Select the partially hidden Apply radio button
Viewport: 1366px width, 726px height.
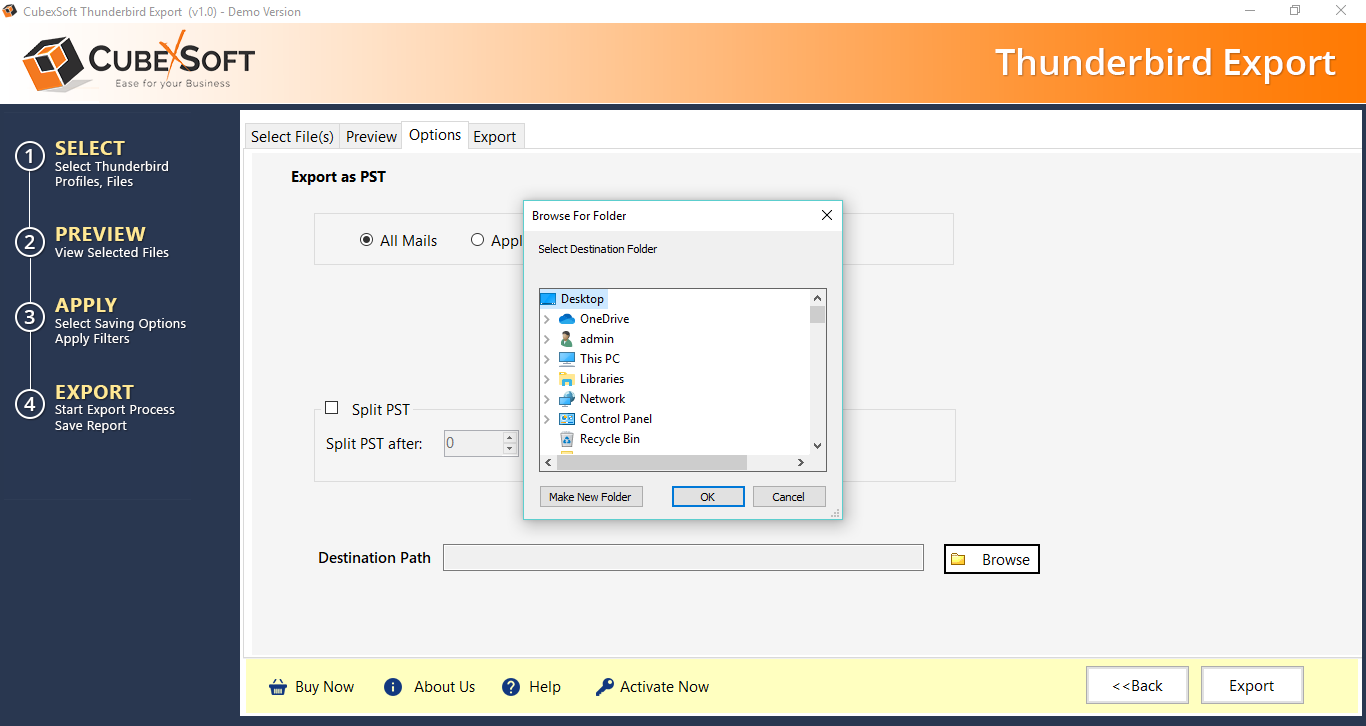pos(478,240)
